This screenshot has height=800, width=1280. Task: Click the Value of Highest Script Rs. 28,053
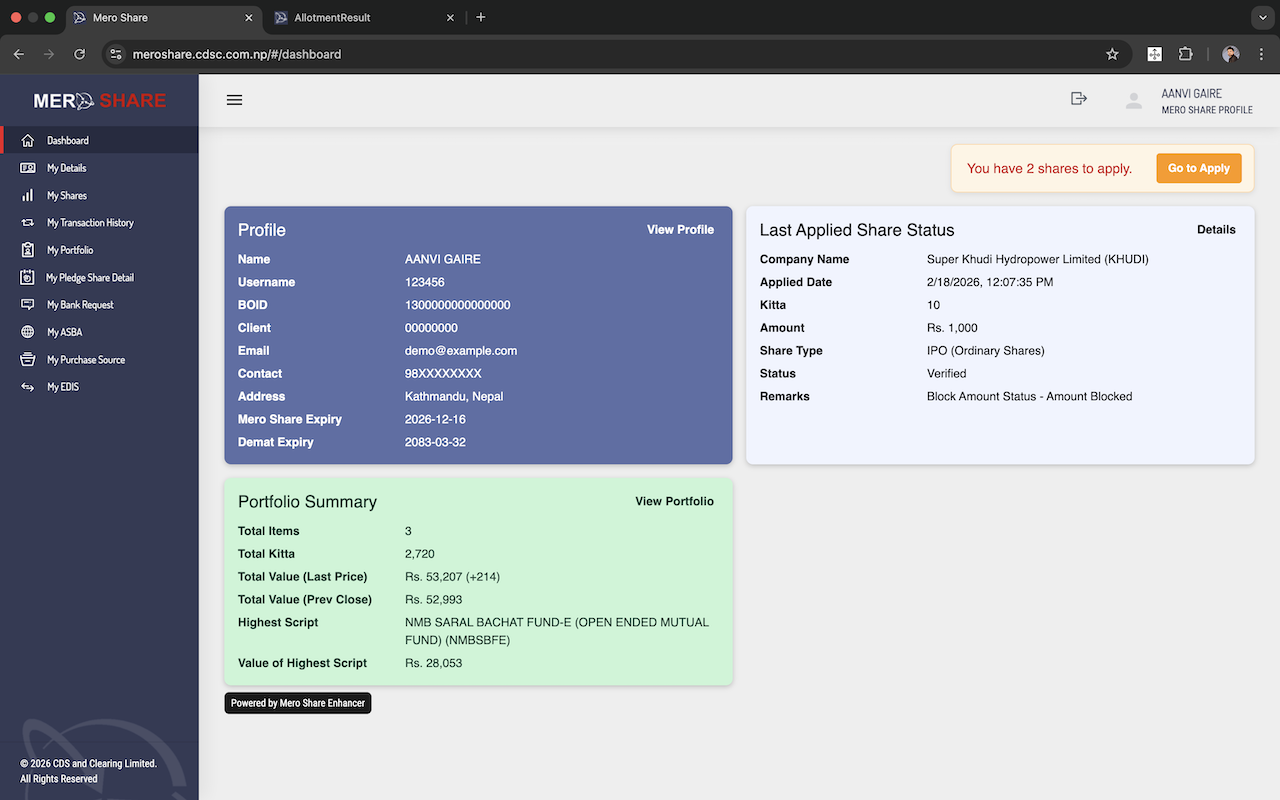(434, 663)
